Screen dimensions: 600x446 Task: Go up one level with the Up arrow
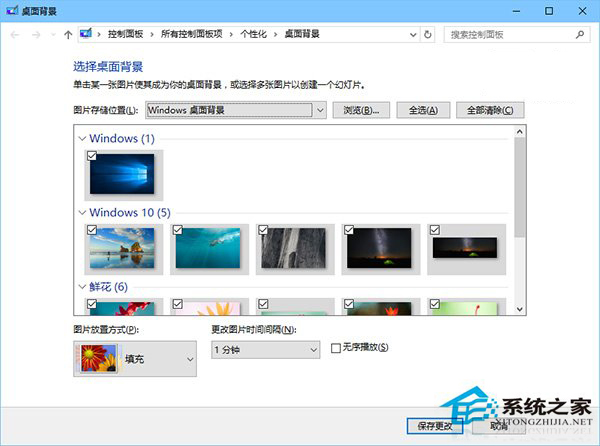pos(68,35)
